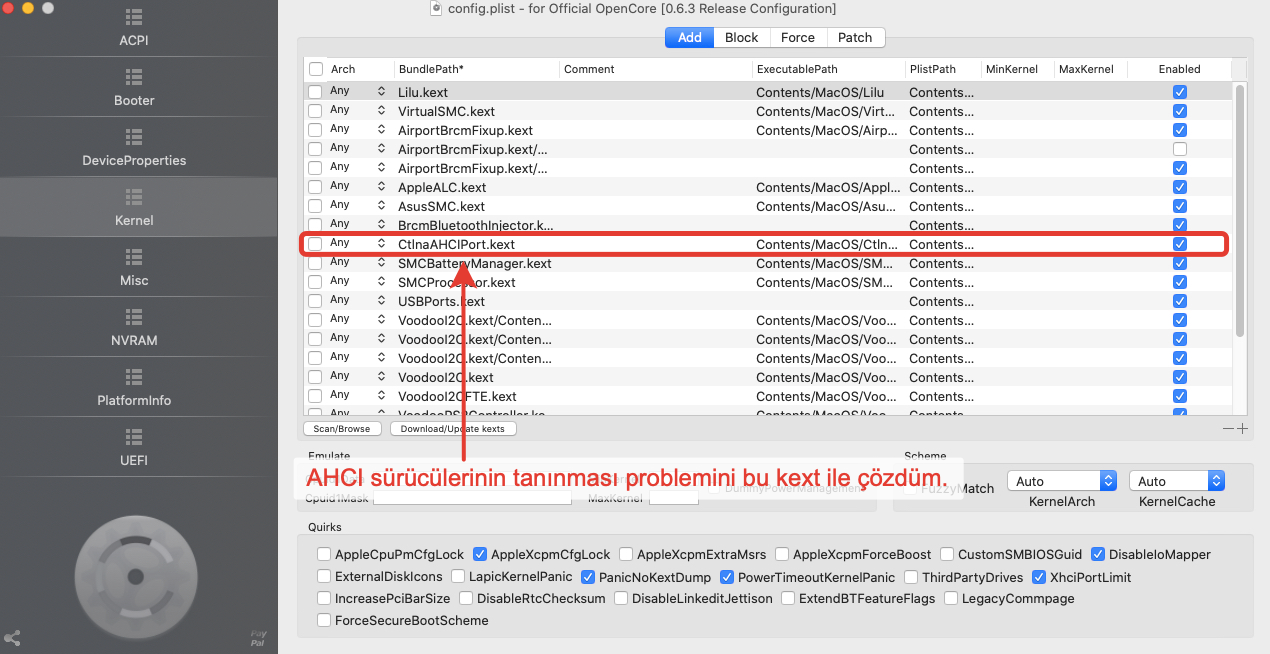
Task: Click the share icon in sidebar corner
Action: (12, 637)
